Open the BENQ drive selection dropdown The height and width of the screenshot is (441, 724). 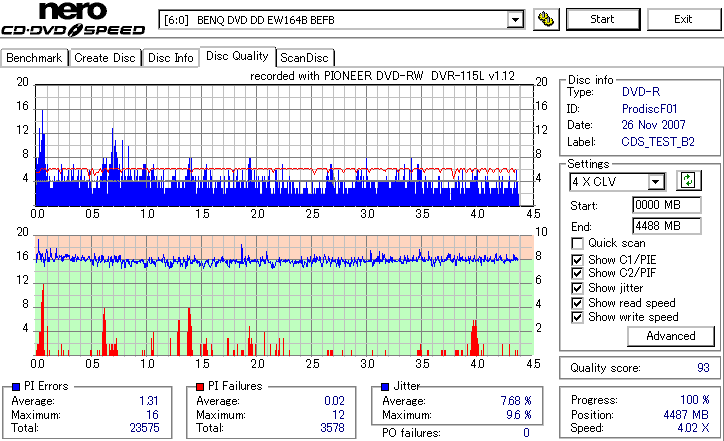tap(515, 20)
